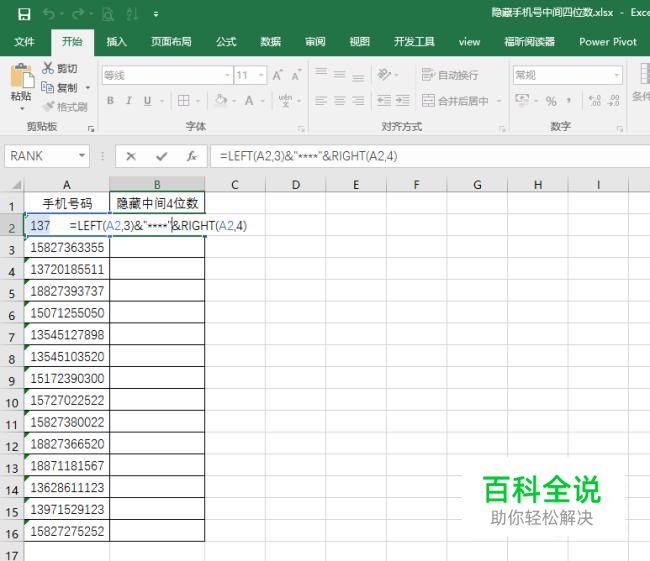The width and height of the screenshot is (650, 561).
Task: Click the text Orientation icon
Action: click(x=384, y=75)
